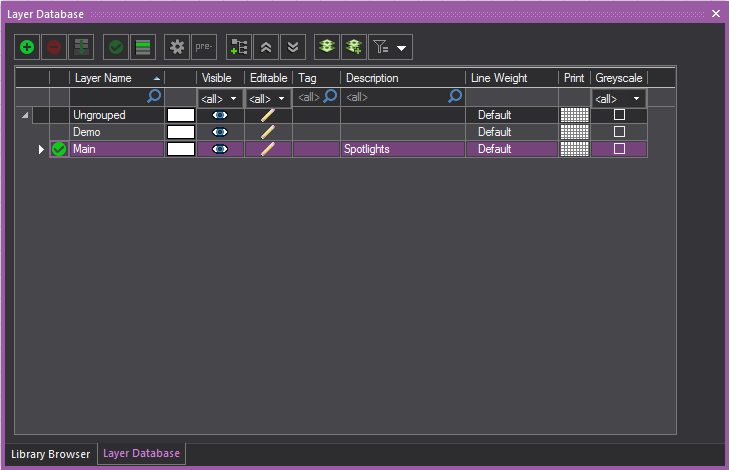Click the collapse all double-chevron up icon
Screen dimensions: 729x470
(x=265, y=47)
